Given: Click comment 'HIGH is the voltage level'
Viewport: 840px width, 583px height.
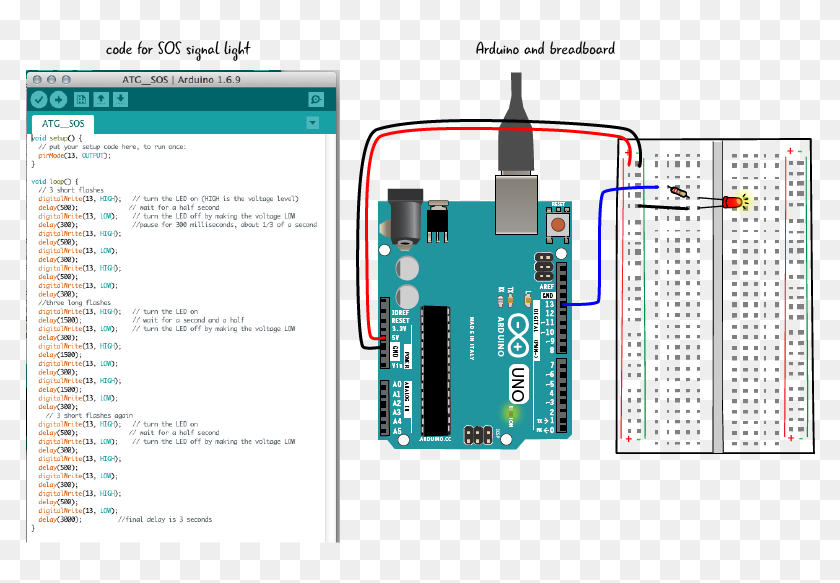Looking at the screenshot, I should [215, 199].
